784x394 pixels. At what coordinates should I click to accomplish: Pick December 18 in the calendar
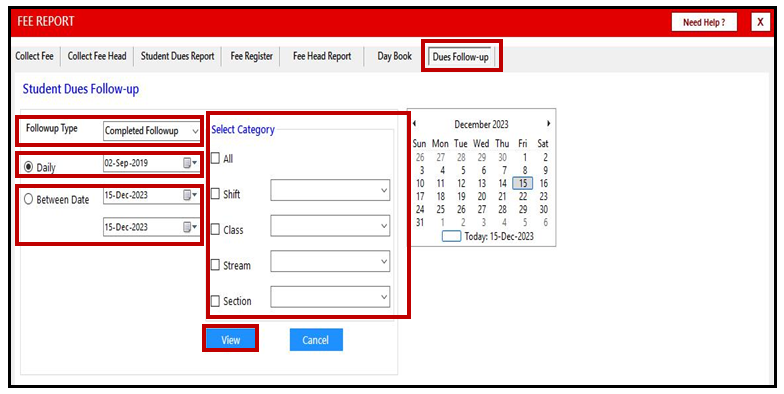[x=440, y=196]
